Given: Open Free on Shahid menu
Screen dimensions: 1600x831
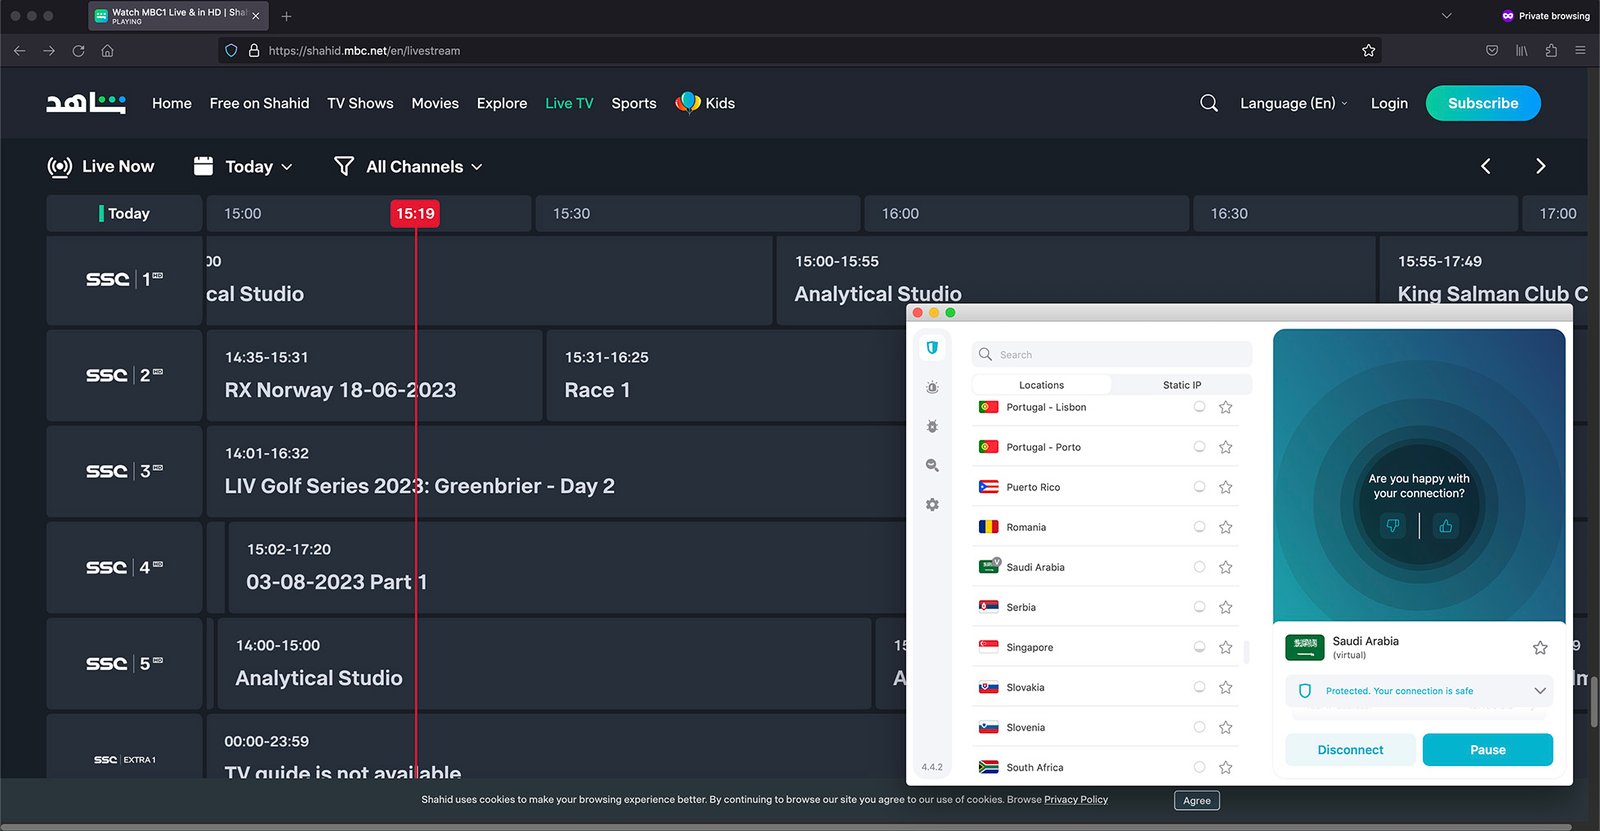Looking at the screenshot, I should 259,103.
